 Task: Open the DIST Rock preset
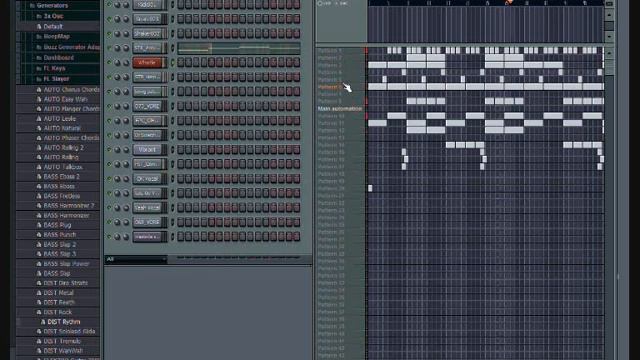(x=58, y=312)
